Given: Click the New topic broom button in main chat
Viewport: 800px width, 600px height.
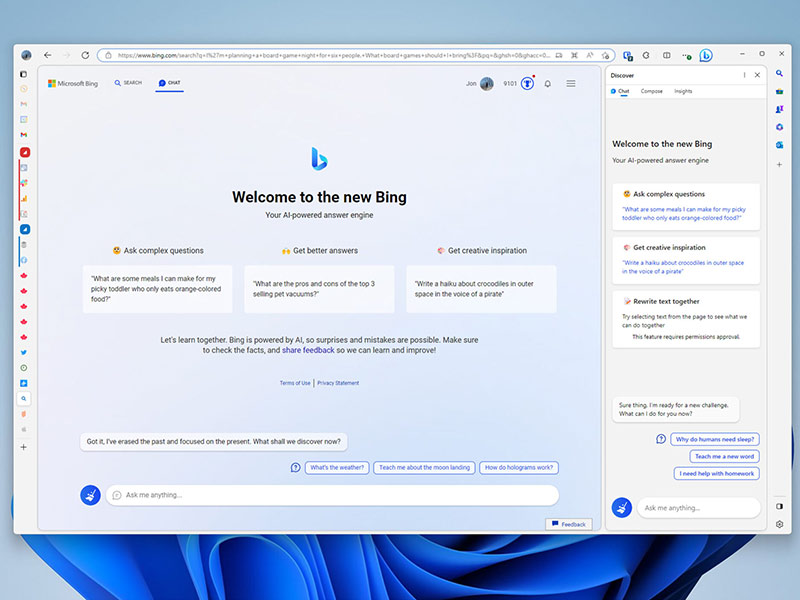Looking at the screenshot, I should point(90,495).
